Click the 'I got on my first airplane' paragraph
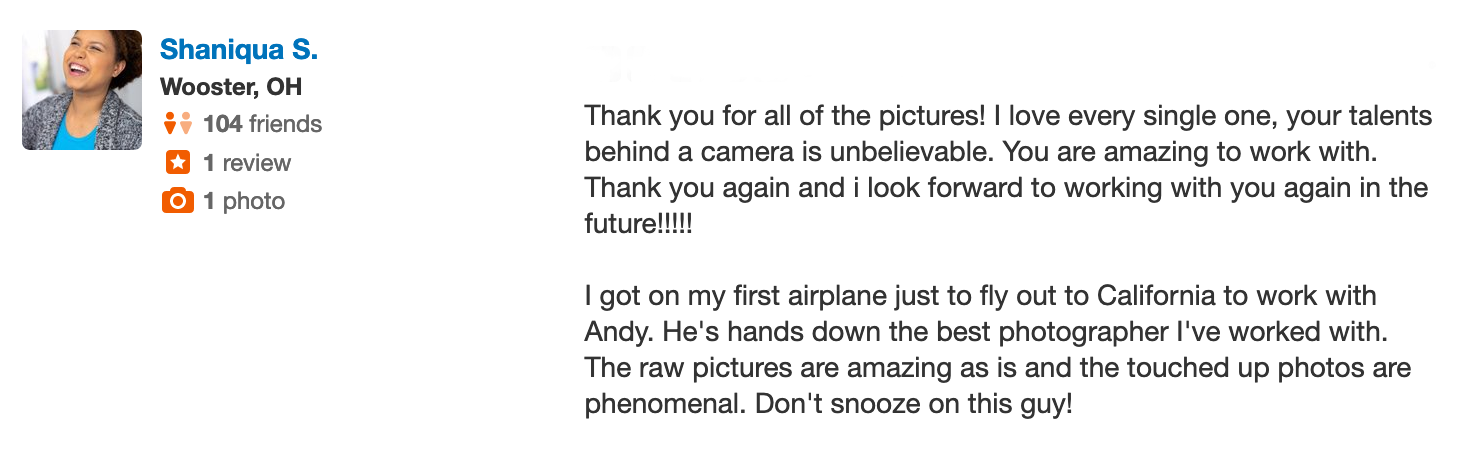The height and width of the screenshot is (460, 1468). (997, 352)
